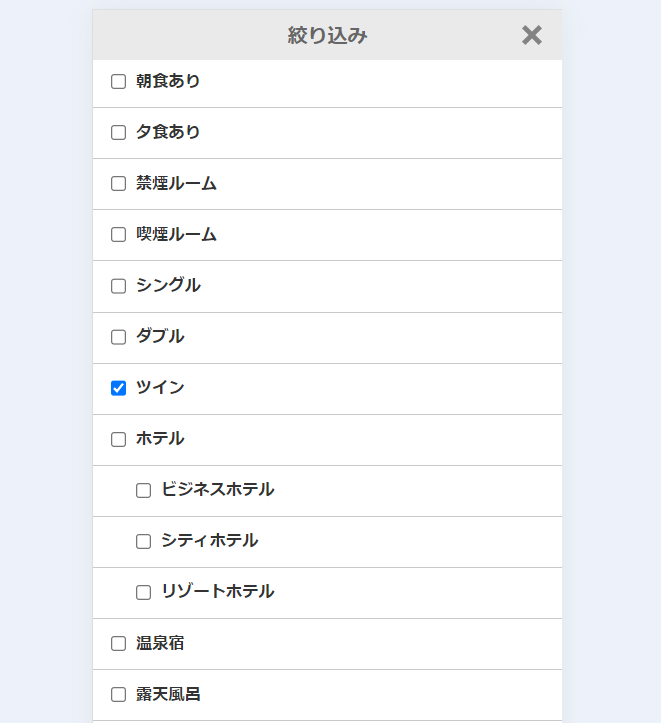Click the リゾートホテル label

pos(218,592)
